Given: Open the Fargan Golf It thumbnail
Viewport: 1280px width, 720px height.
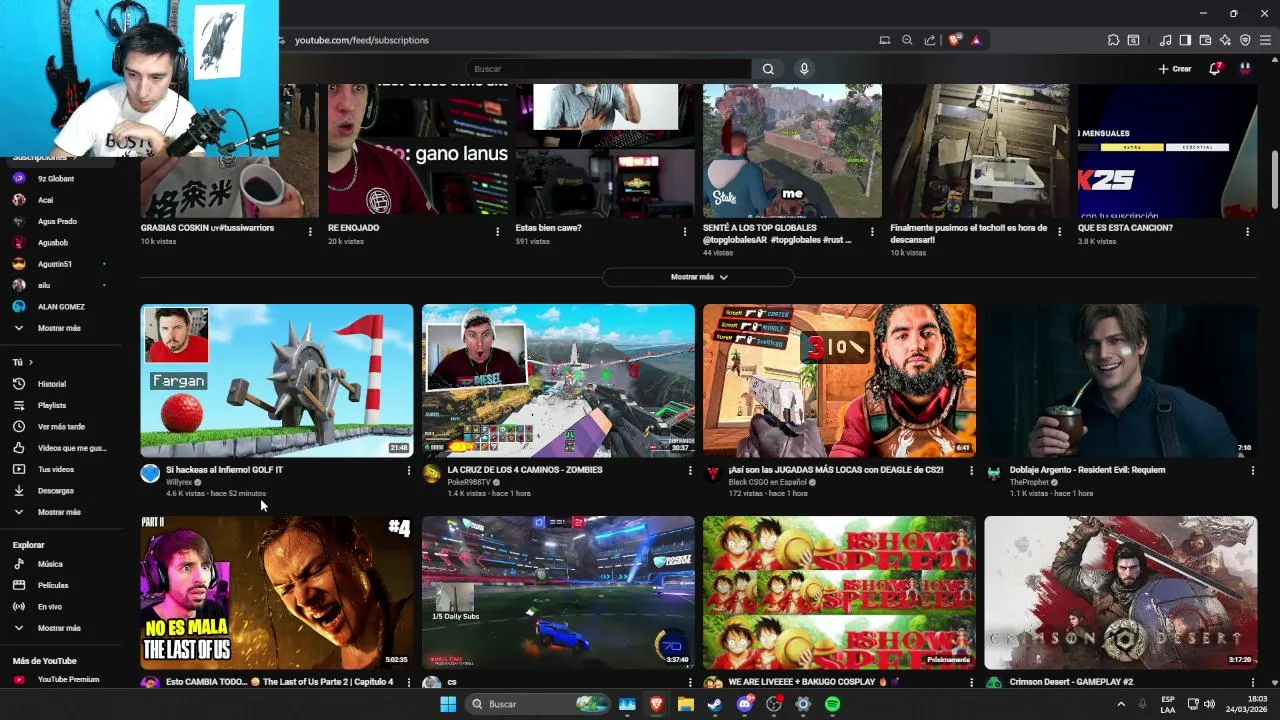Looking at the screenshot, I should point(277,381).
